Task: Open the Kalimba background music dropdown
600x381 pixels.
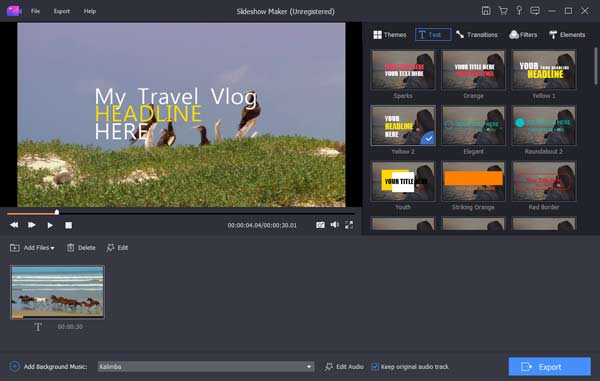Action: click(x=206, y=366)
